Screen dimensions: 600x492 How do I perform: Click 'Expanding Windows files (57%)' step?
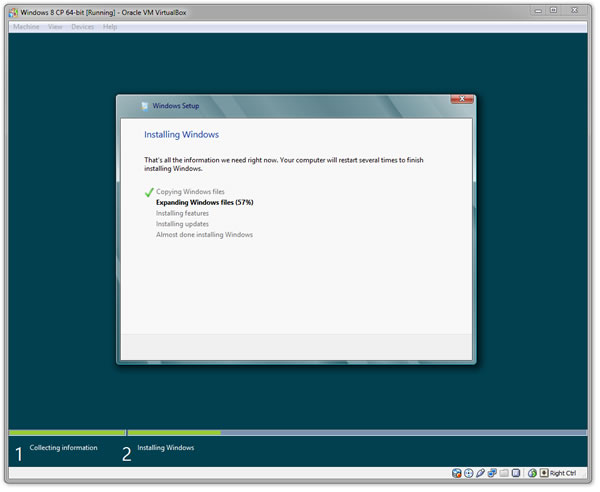[x=205, y=202]
